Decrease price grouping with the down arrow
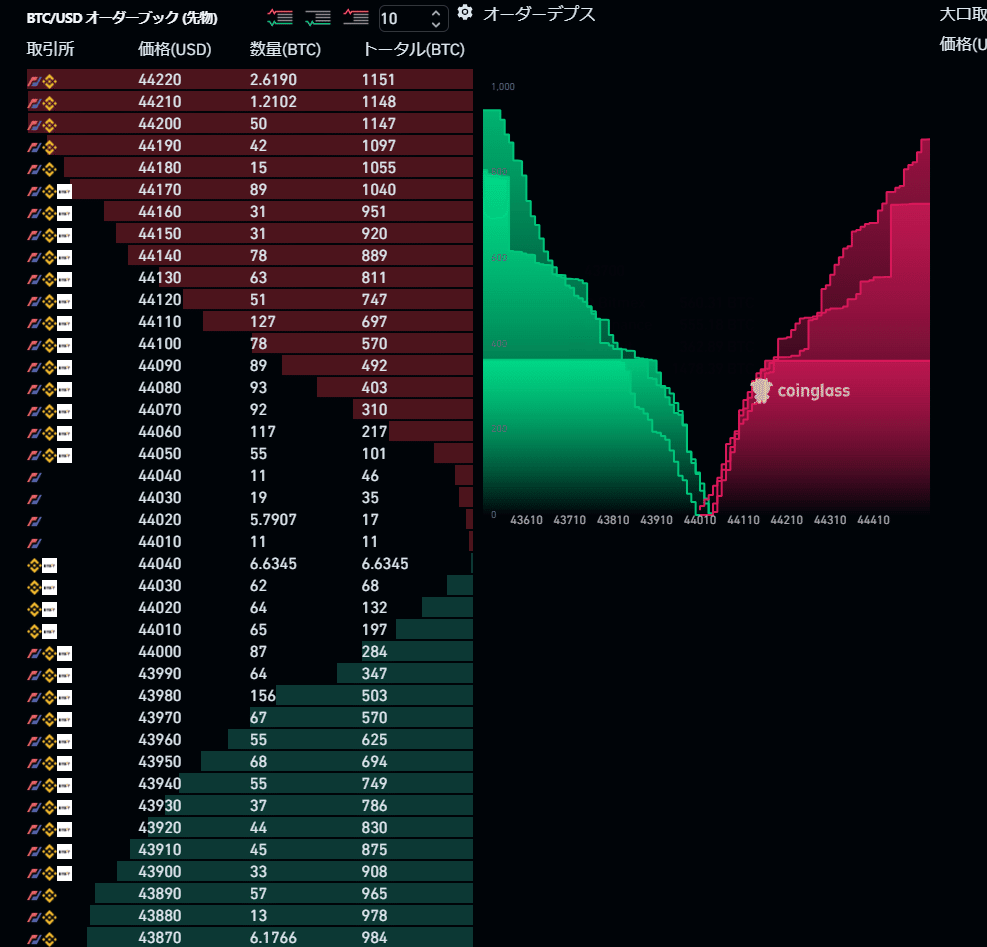 coord(436,24)
